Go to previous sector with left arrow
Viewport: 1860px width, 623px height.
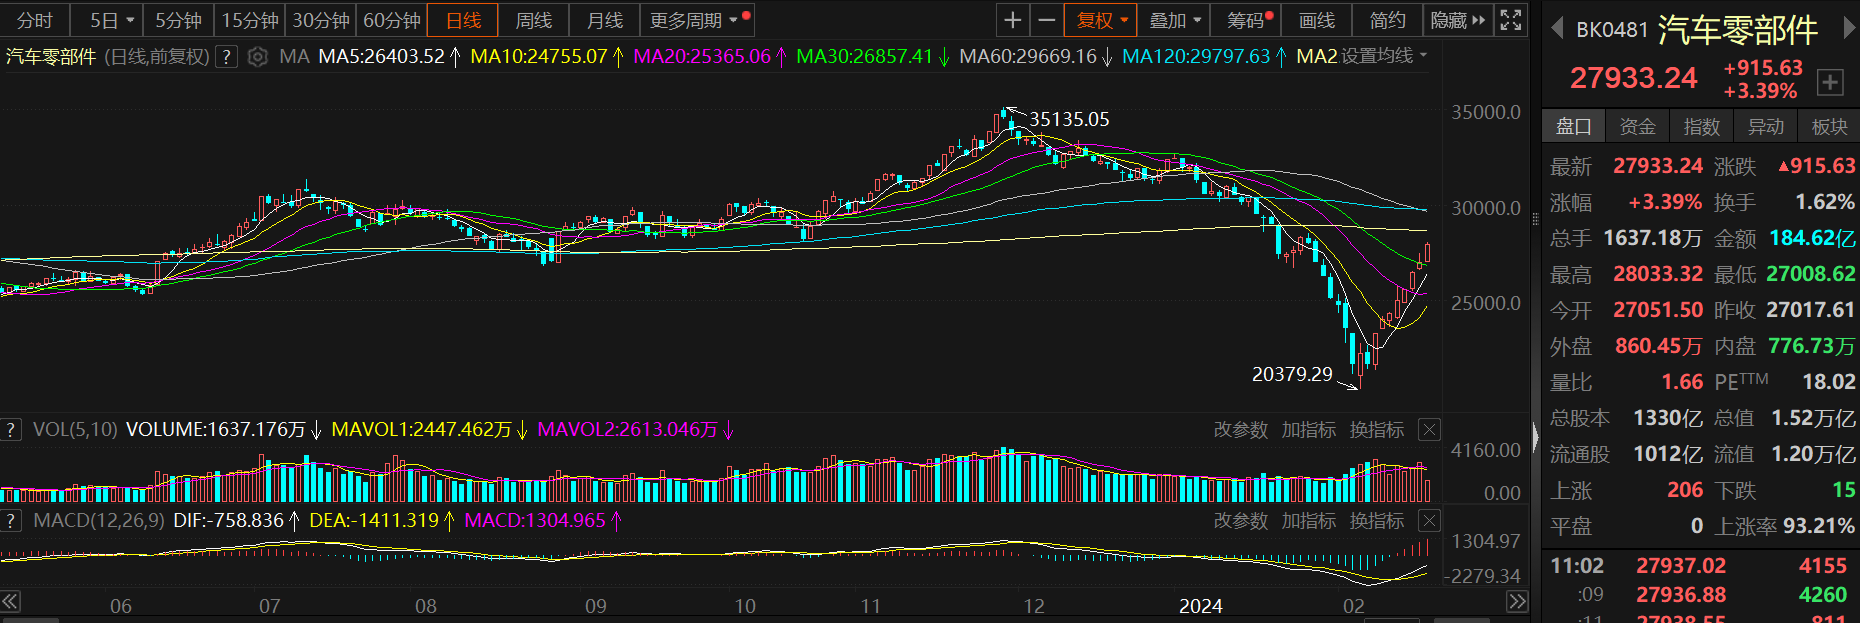[x=1556, y=29]
